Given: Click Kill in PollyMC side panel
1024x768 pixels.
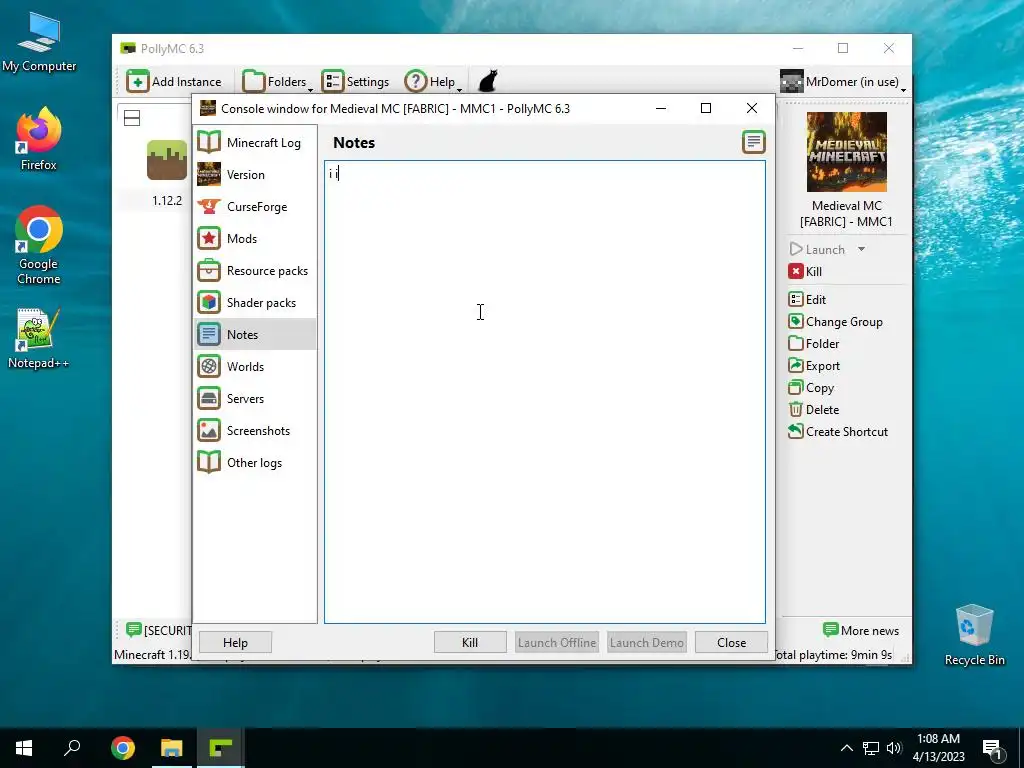Looking at the screenshot, I should click(x=805, y=272).
